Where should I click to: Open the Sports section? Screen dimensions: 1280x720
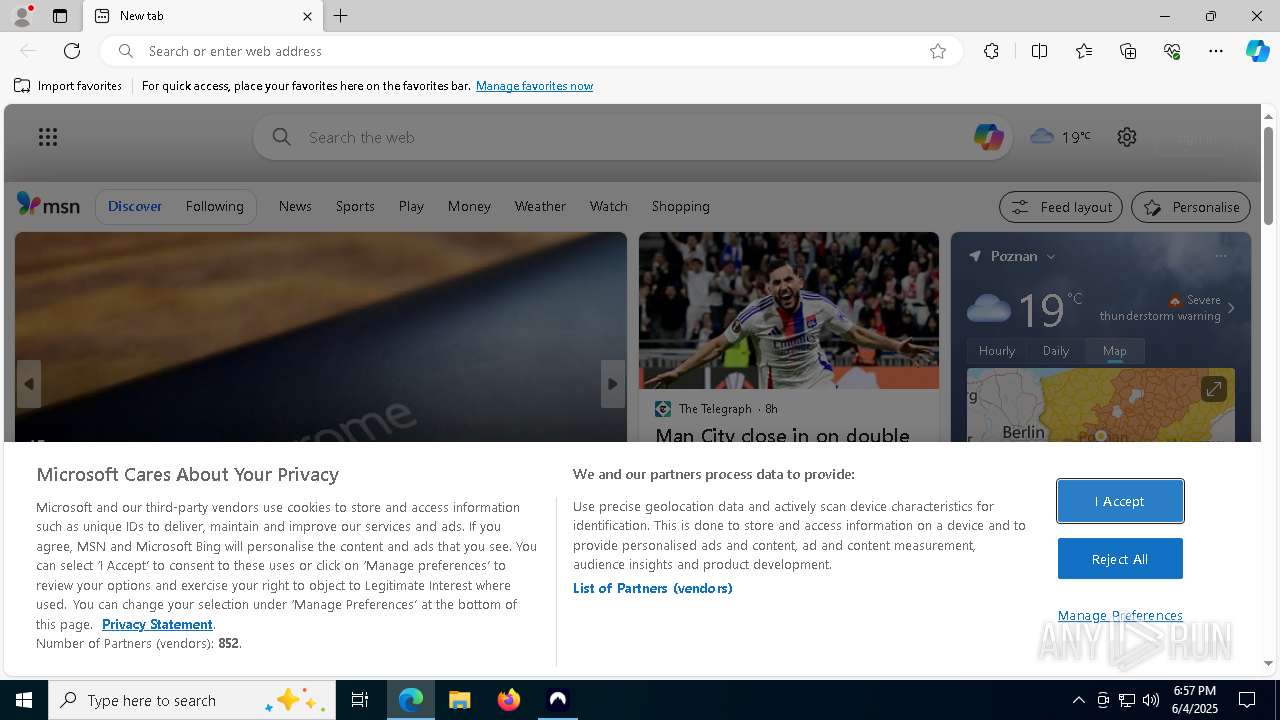pyautogui.click(x=355, y=206)
